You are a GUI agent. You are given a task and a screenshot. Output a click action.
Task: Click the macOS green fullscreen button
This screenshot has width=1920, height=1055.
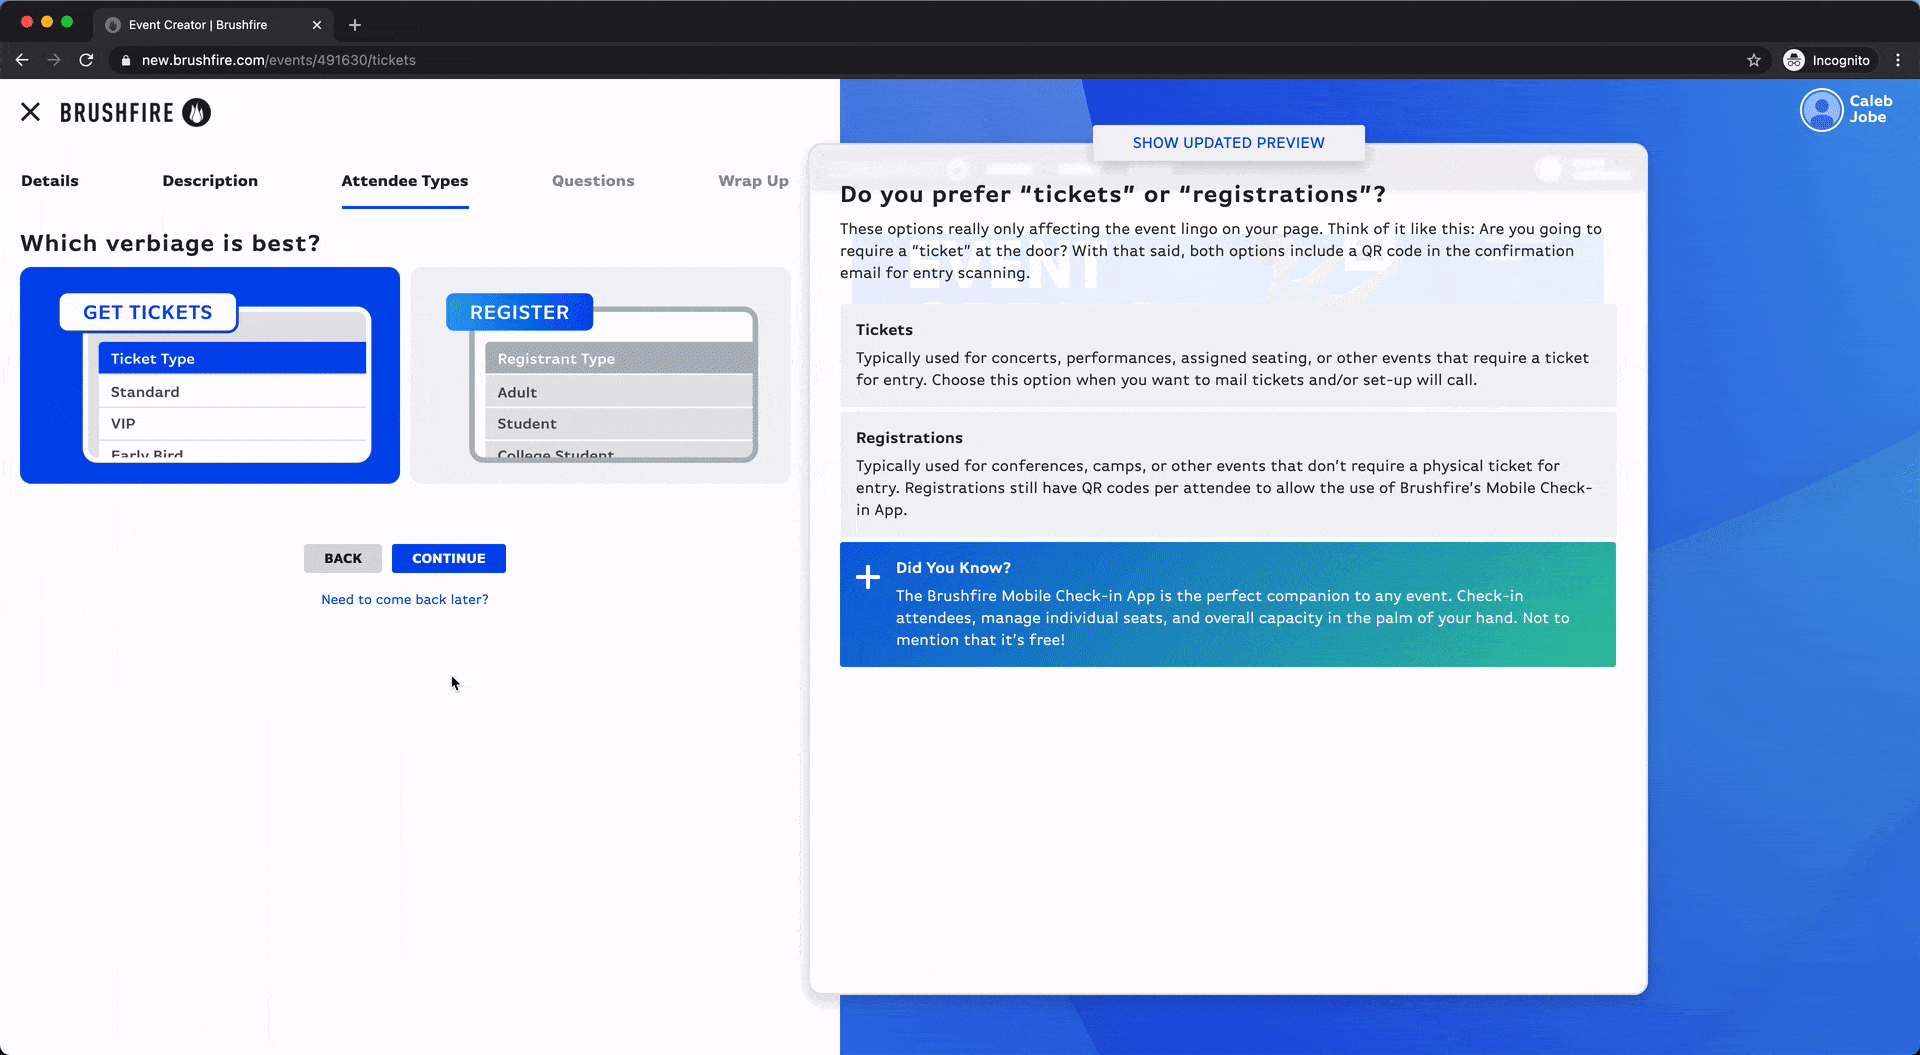(x=67, y=22)
